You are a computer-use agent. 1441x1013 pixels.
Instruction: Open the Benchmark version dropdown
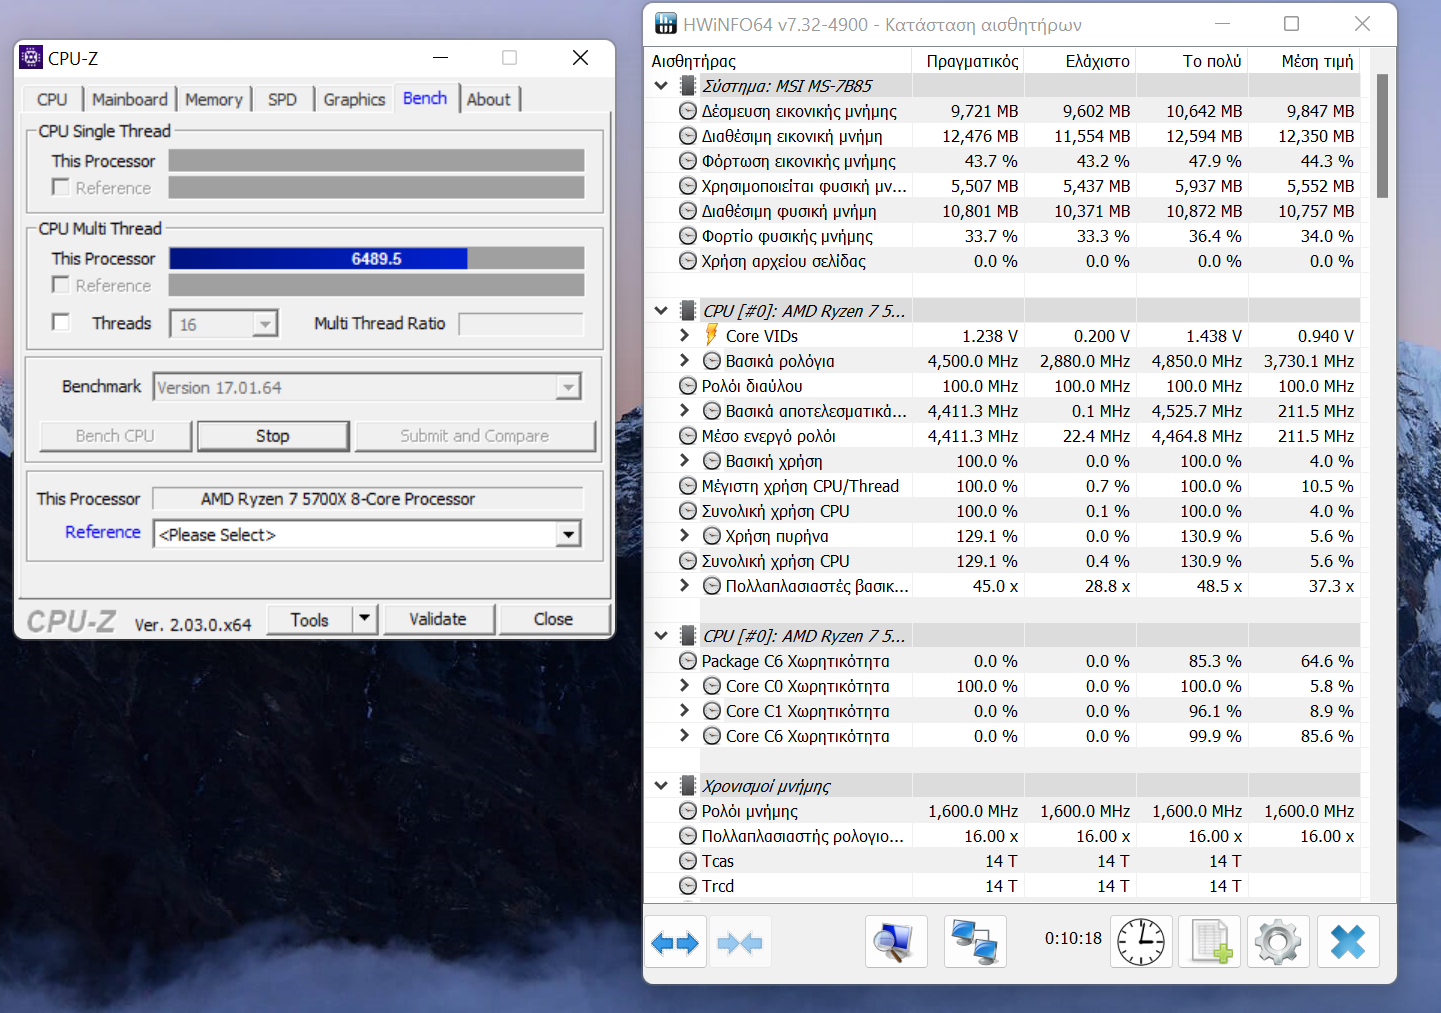pyautogui.click(x=568, y=387)
